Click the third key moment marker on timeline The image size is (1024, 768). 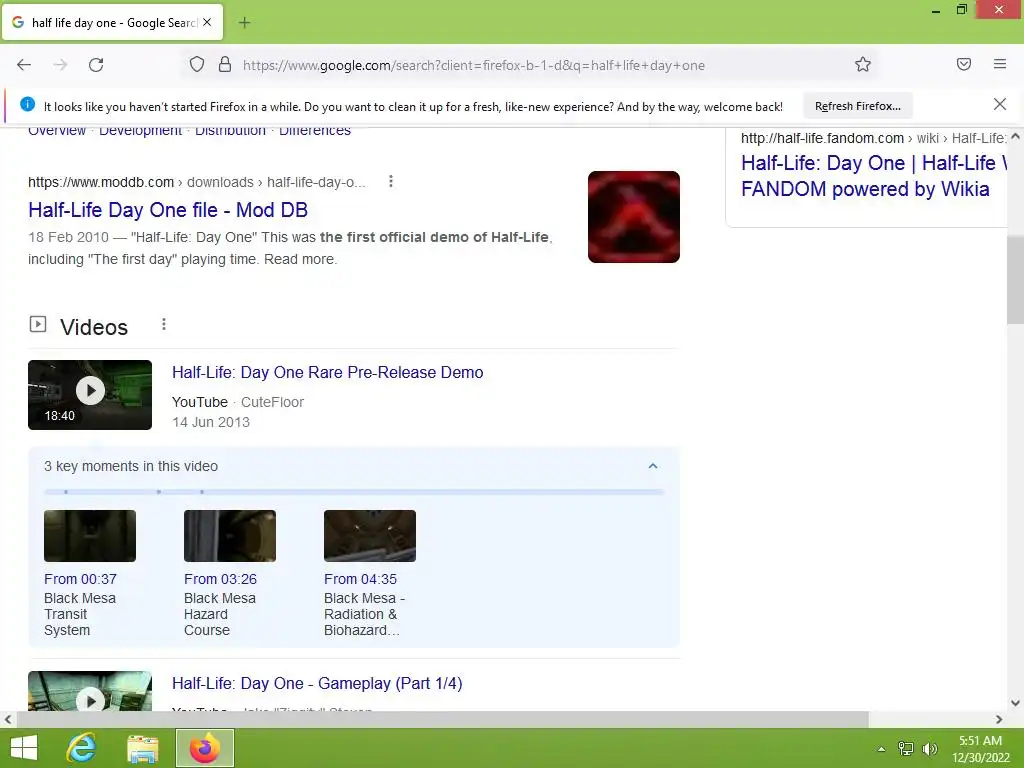pos(202,492)
